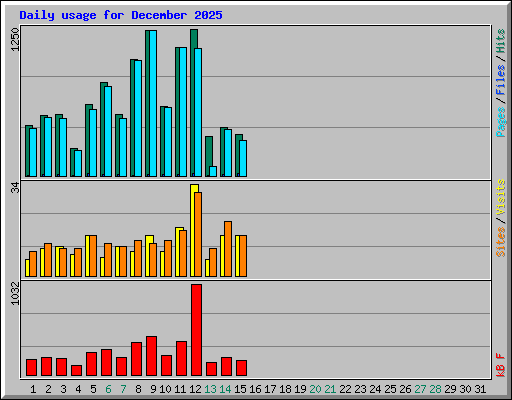Click the cyan files bar for day 6

pos(108,131)
